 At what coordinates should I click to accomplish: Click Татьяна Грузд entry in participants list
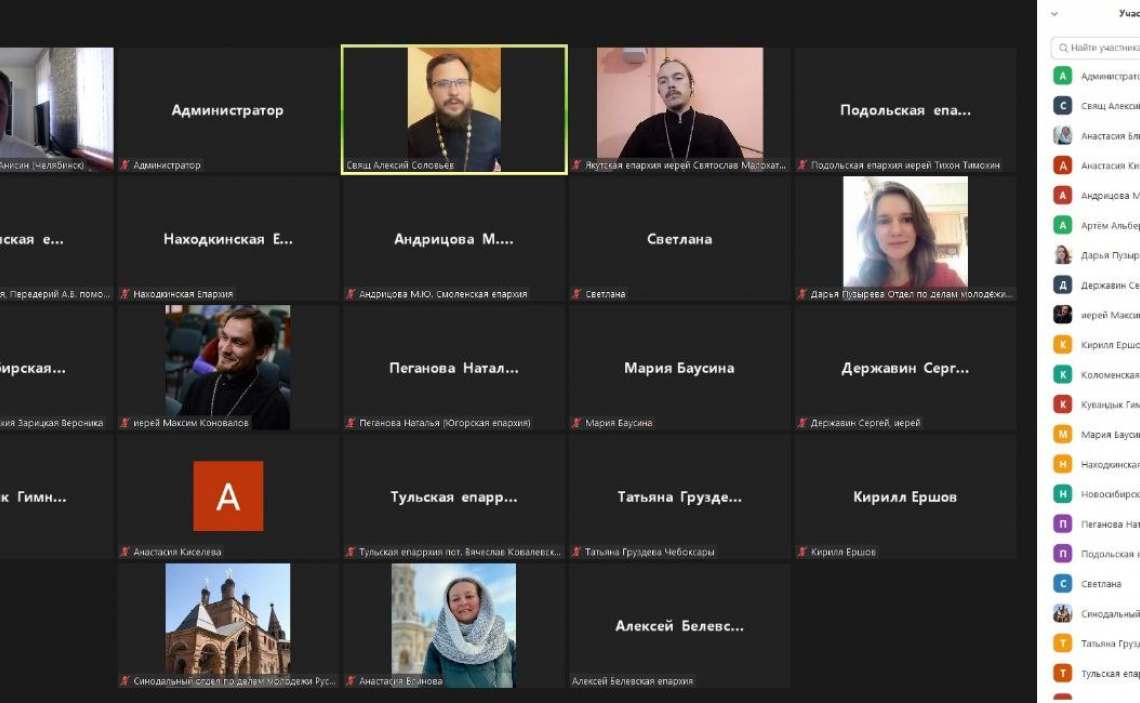point(1108,644)
